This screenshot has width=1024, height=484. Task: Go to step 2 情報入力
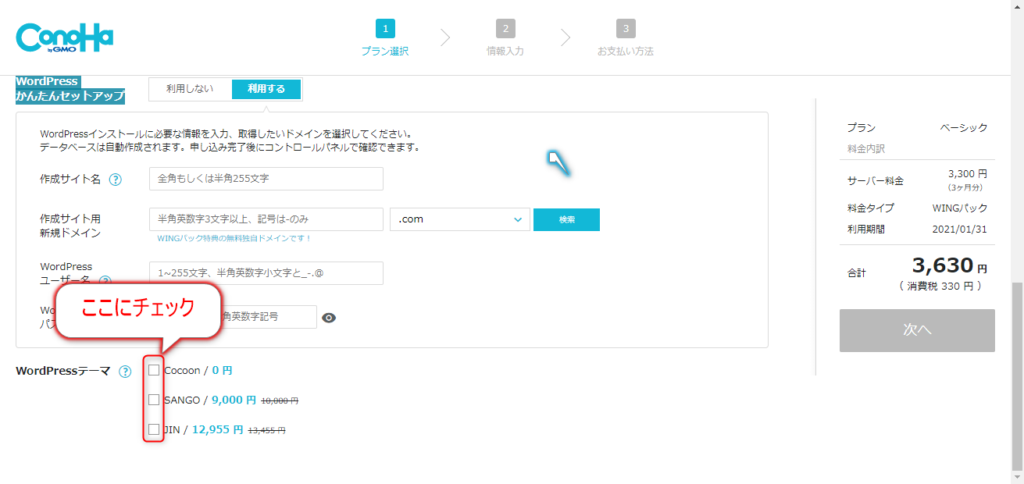tap(505, 38)
